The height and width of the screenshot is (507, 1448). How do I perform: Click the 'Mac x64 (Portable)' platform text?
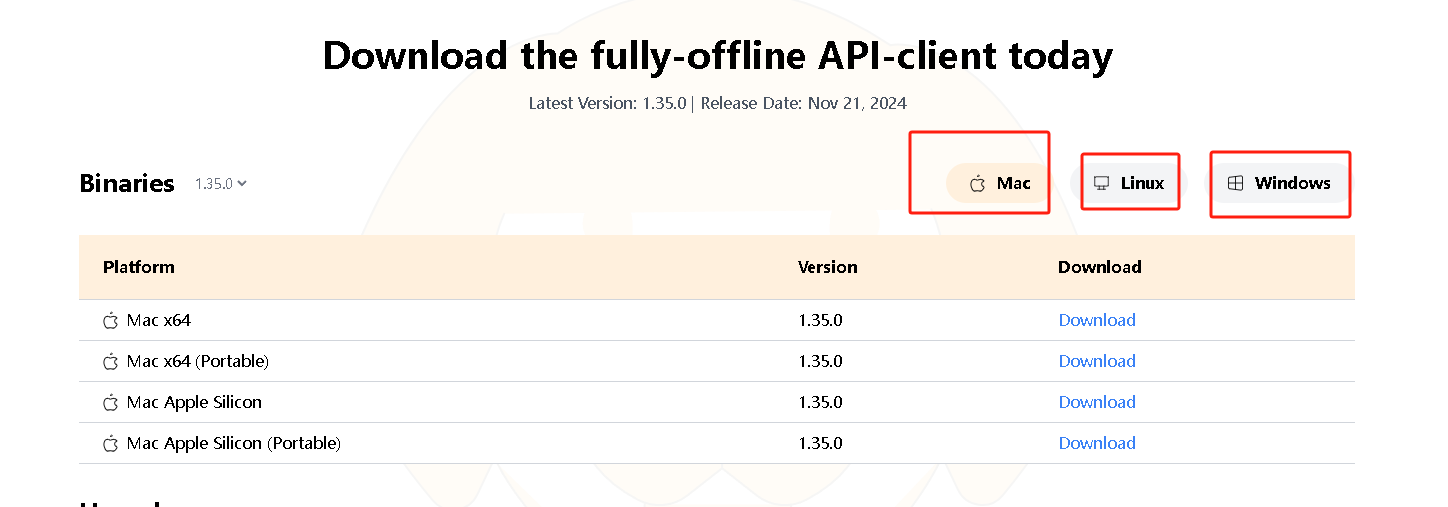(198, 362)
